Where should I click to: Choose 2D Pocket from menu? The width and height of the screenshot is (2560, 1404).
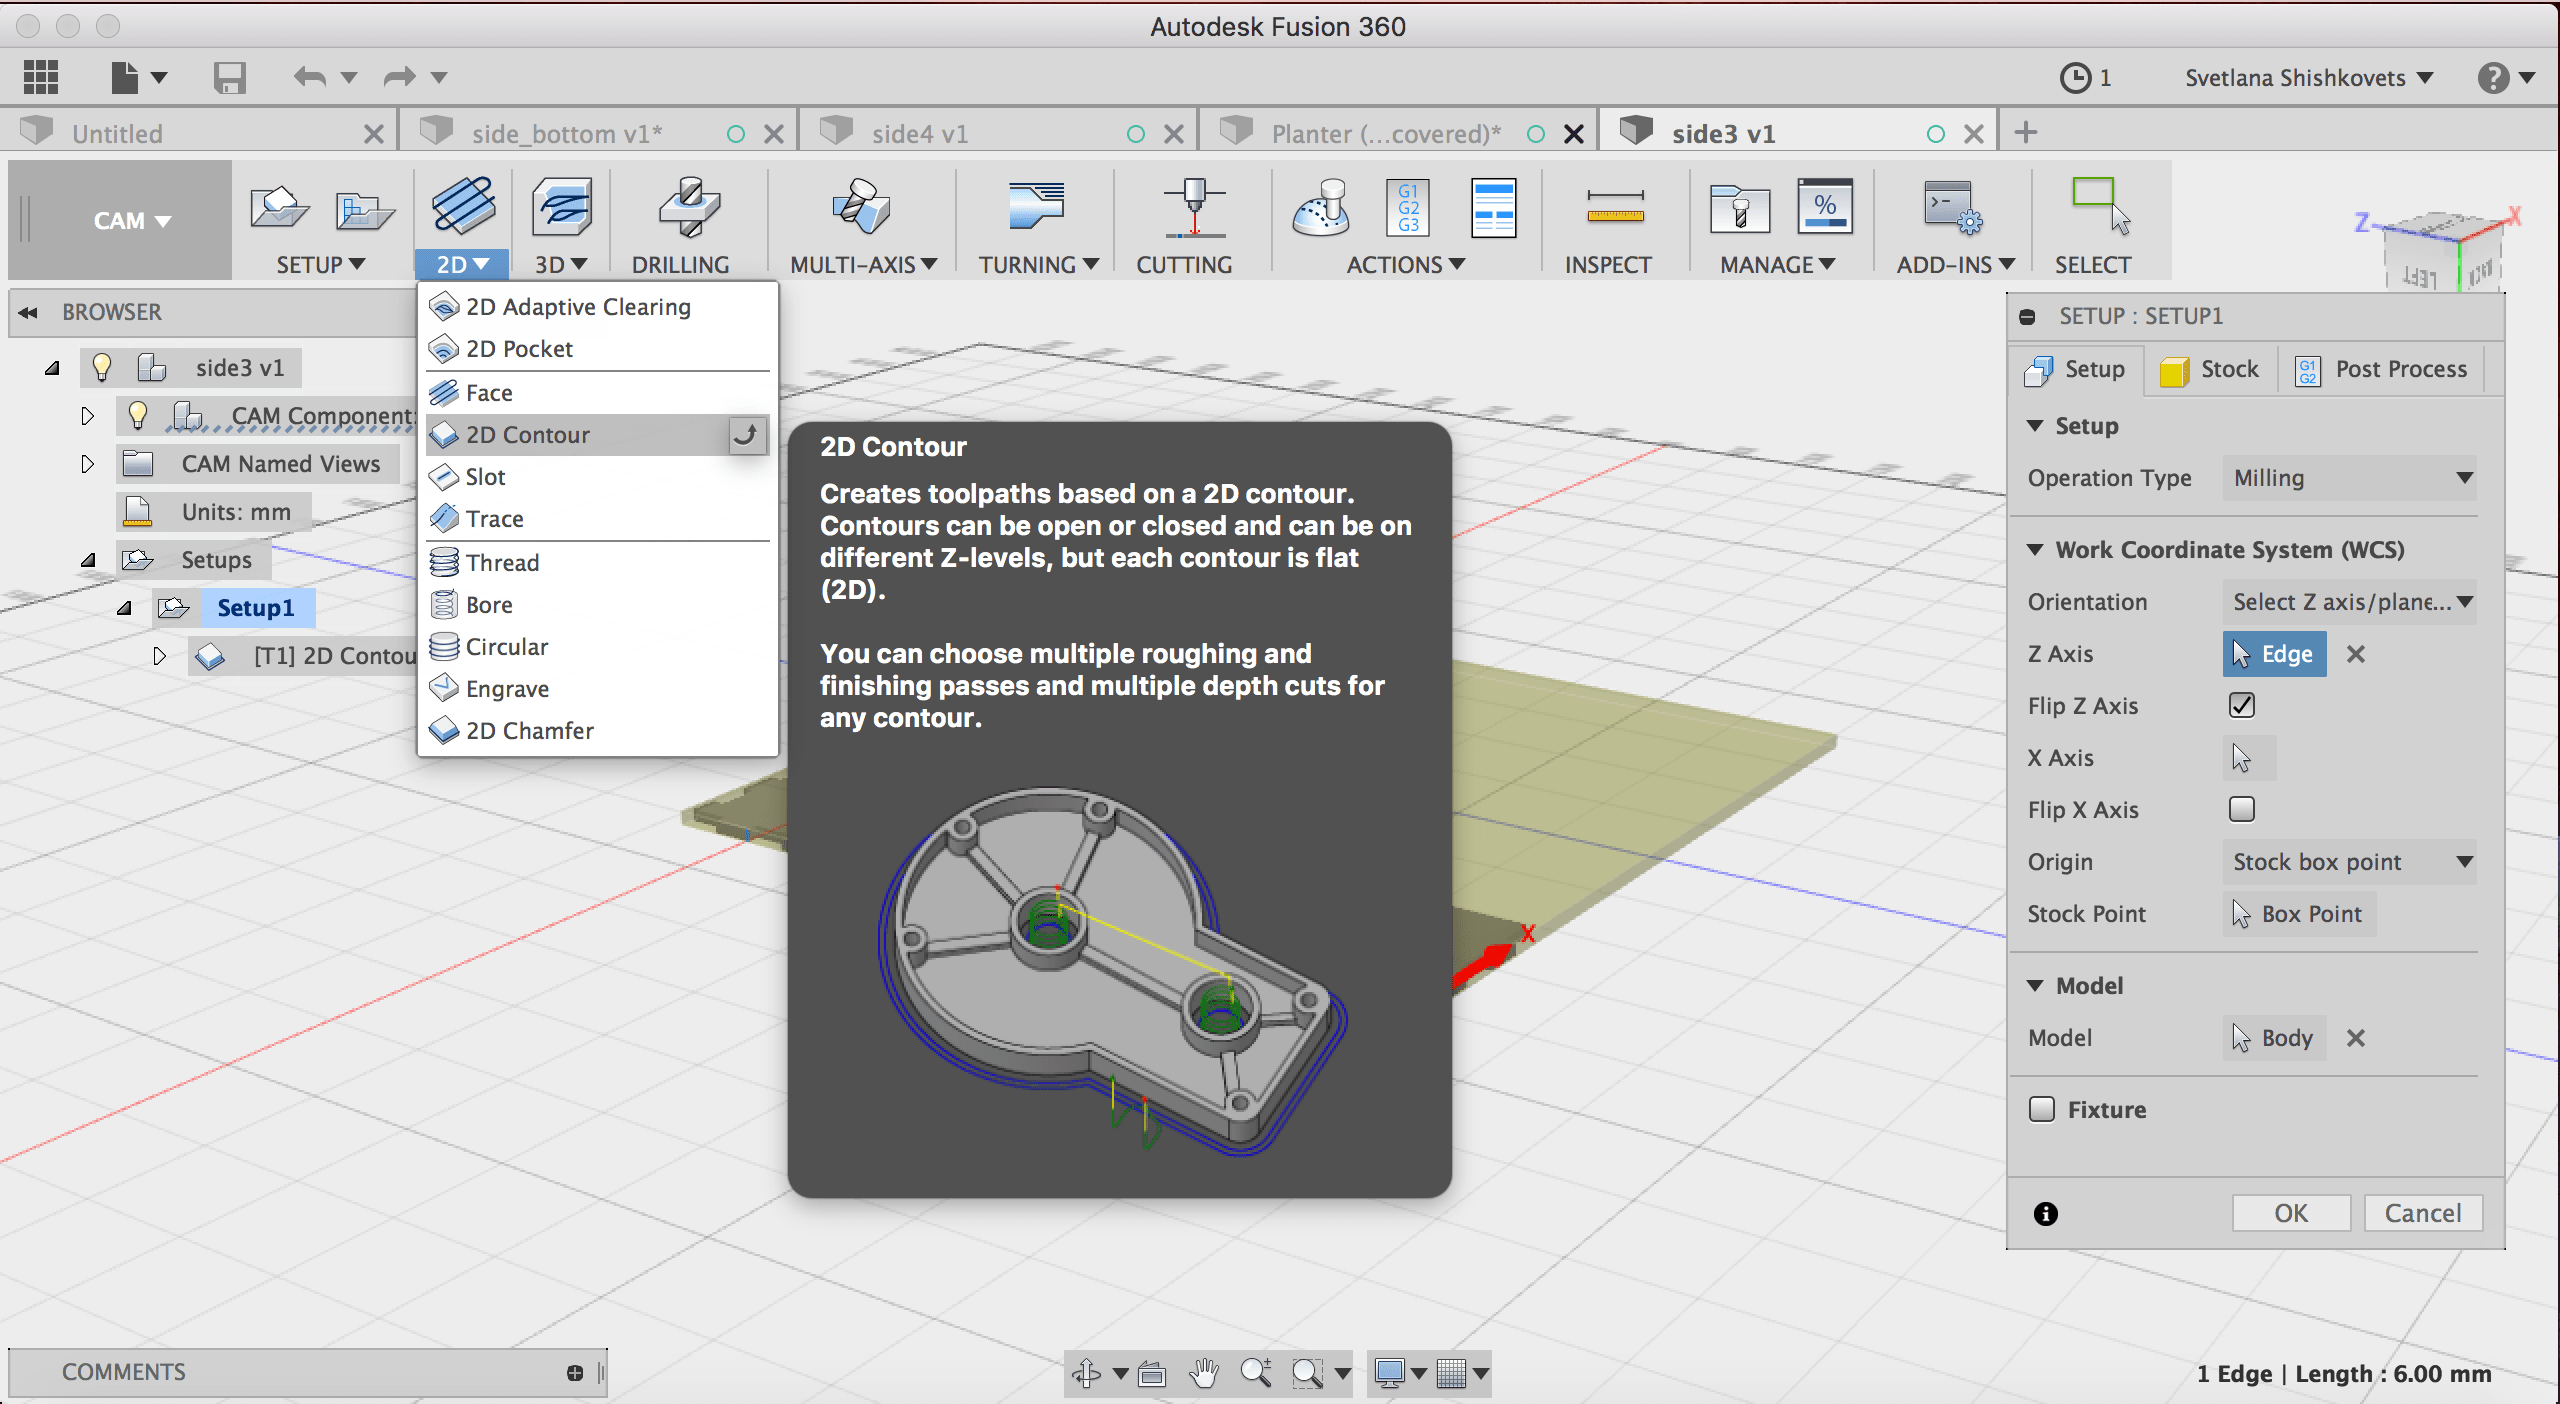pos(597,349)
